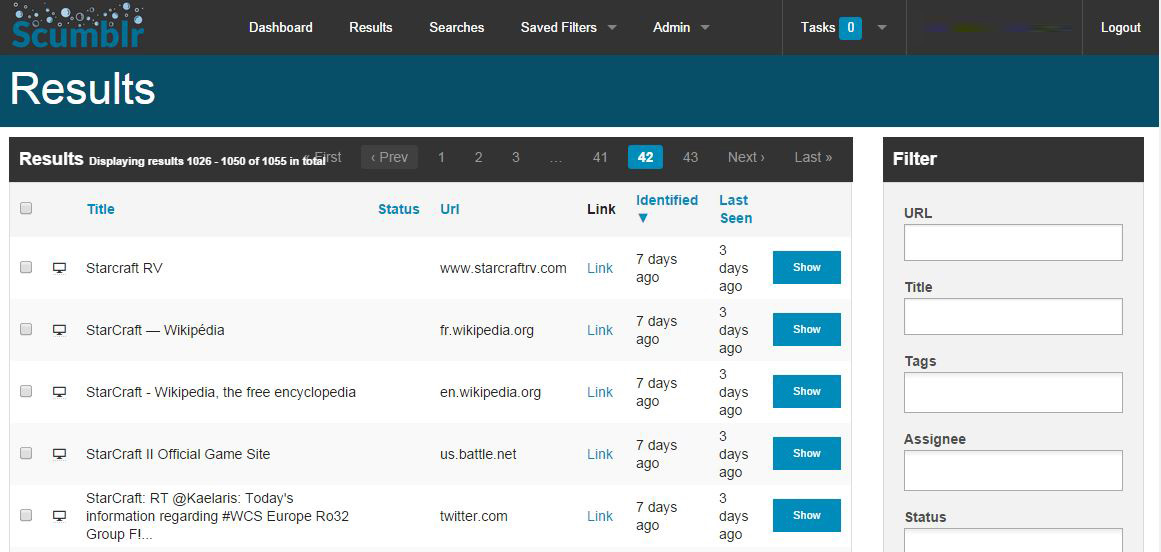Click monitor icon in Starcraft RV row
This screenshot has height=552, width=1161.
(x=60, y=268)
